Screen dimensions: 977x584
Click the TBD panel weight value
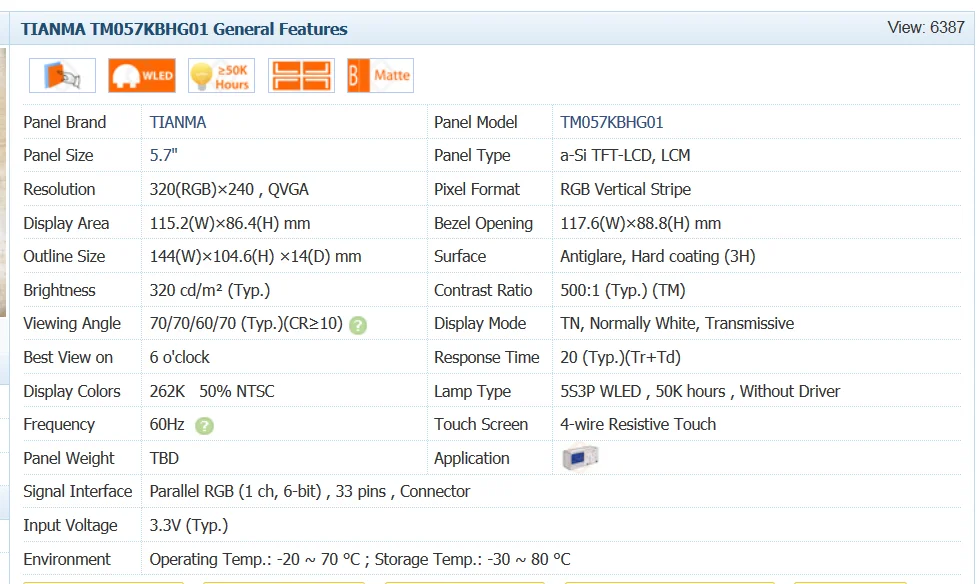(164, 458)
